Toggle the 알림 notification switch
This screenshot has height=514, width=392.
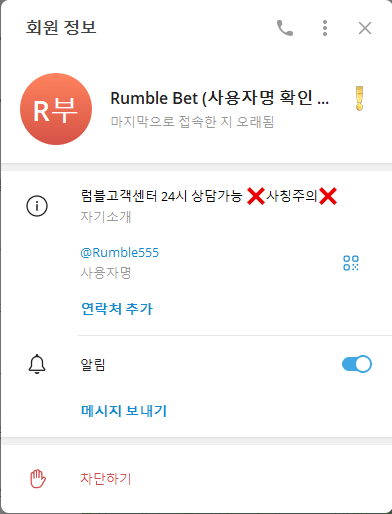tap(357, 364)
